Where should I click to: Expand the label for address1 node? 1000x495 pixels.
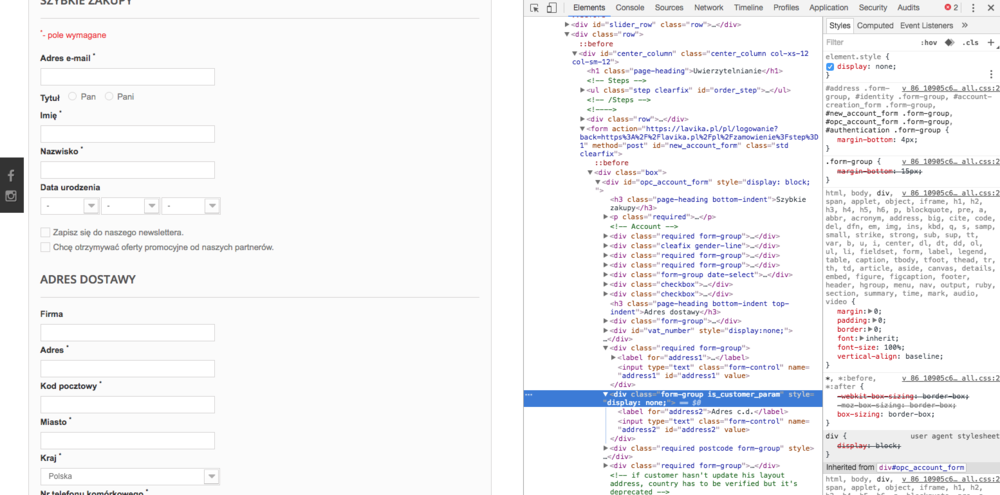tap(613, 358)
